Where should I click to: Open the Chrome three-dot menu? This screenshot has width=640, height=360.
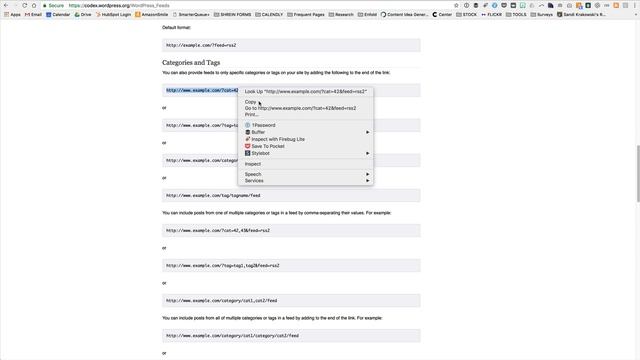click(x=635, y=5)
